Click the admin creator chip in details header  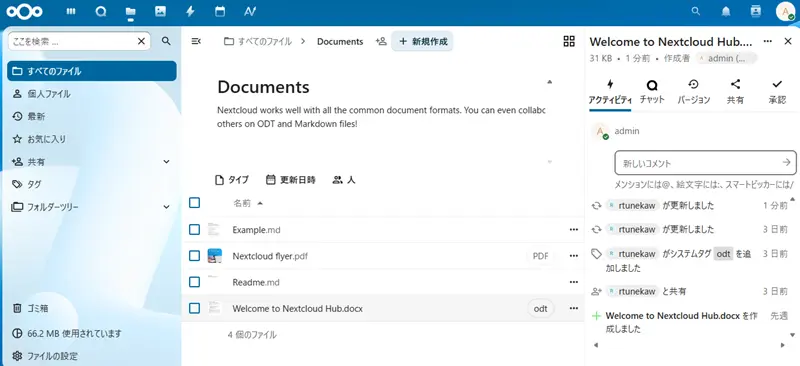[x=727, y=58]
